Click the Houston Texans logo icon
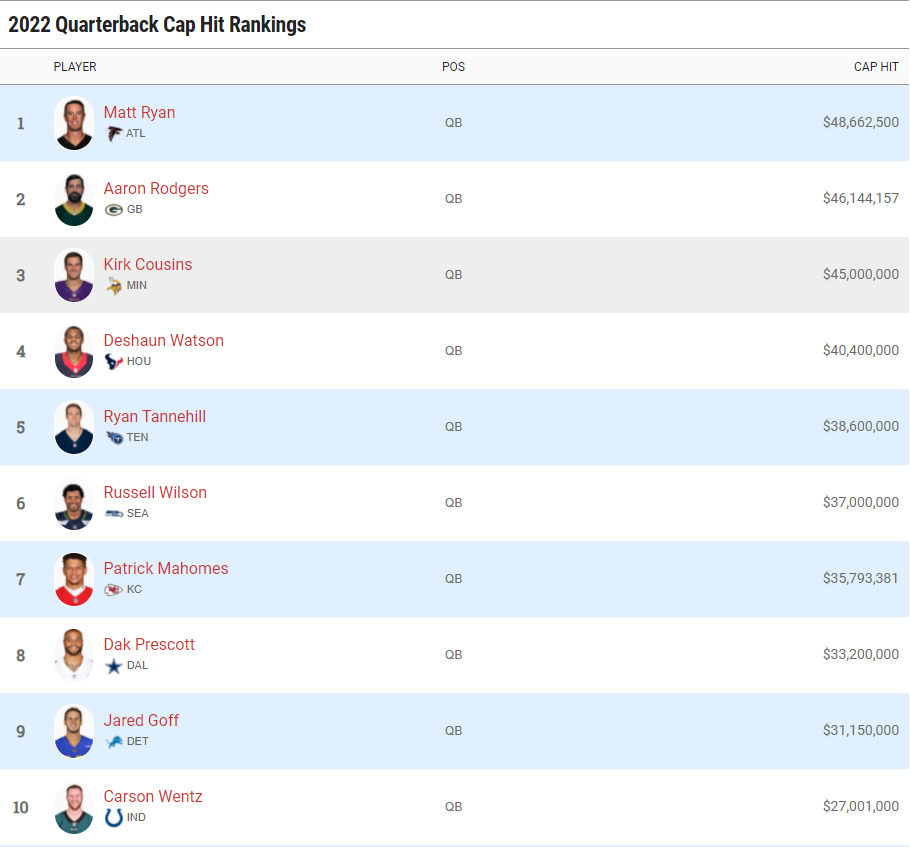This screenshot has height=847, width=911. 114,361
